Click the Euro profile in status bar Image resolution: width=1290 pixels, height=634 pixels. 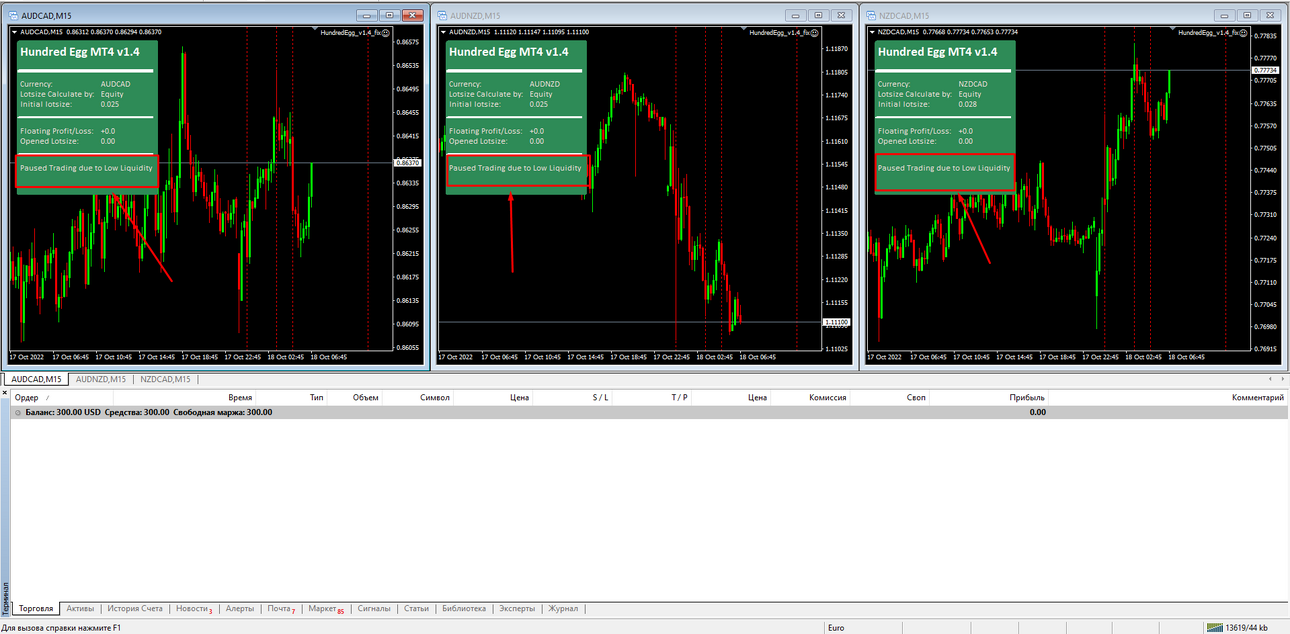(838, 628)
